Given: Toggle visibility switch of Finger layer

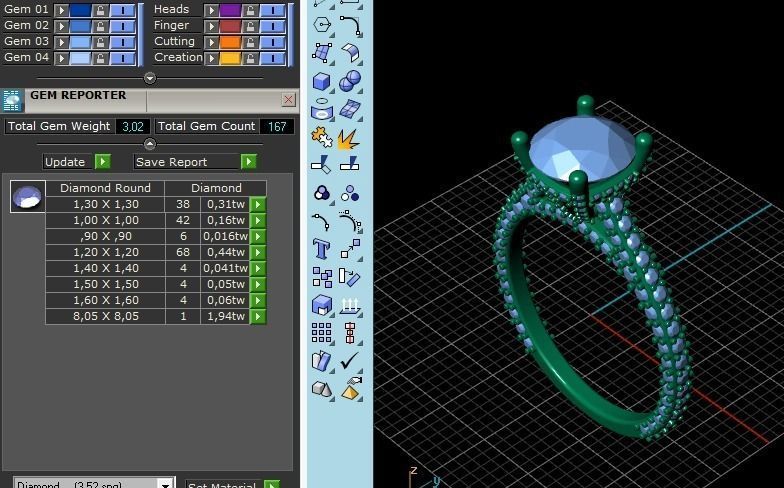Looking at the screenshot, I should click(272, 26).
